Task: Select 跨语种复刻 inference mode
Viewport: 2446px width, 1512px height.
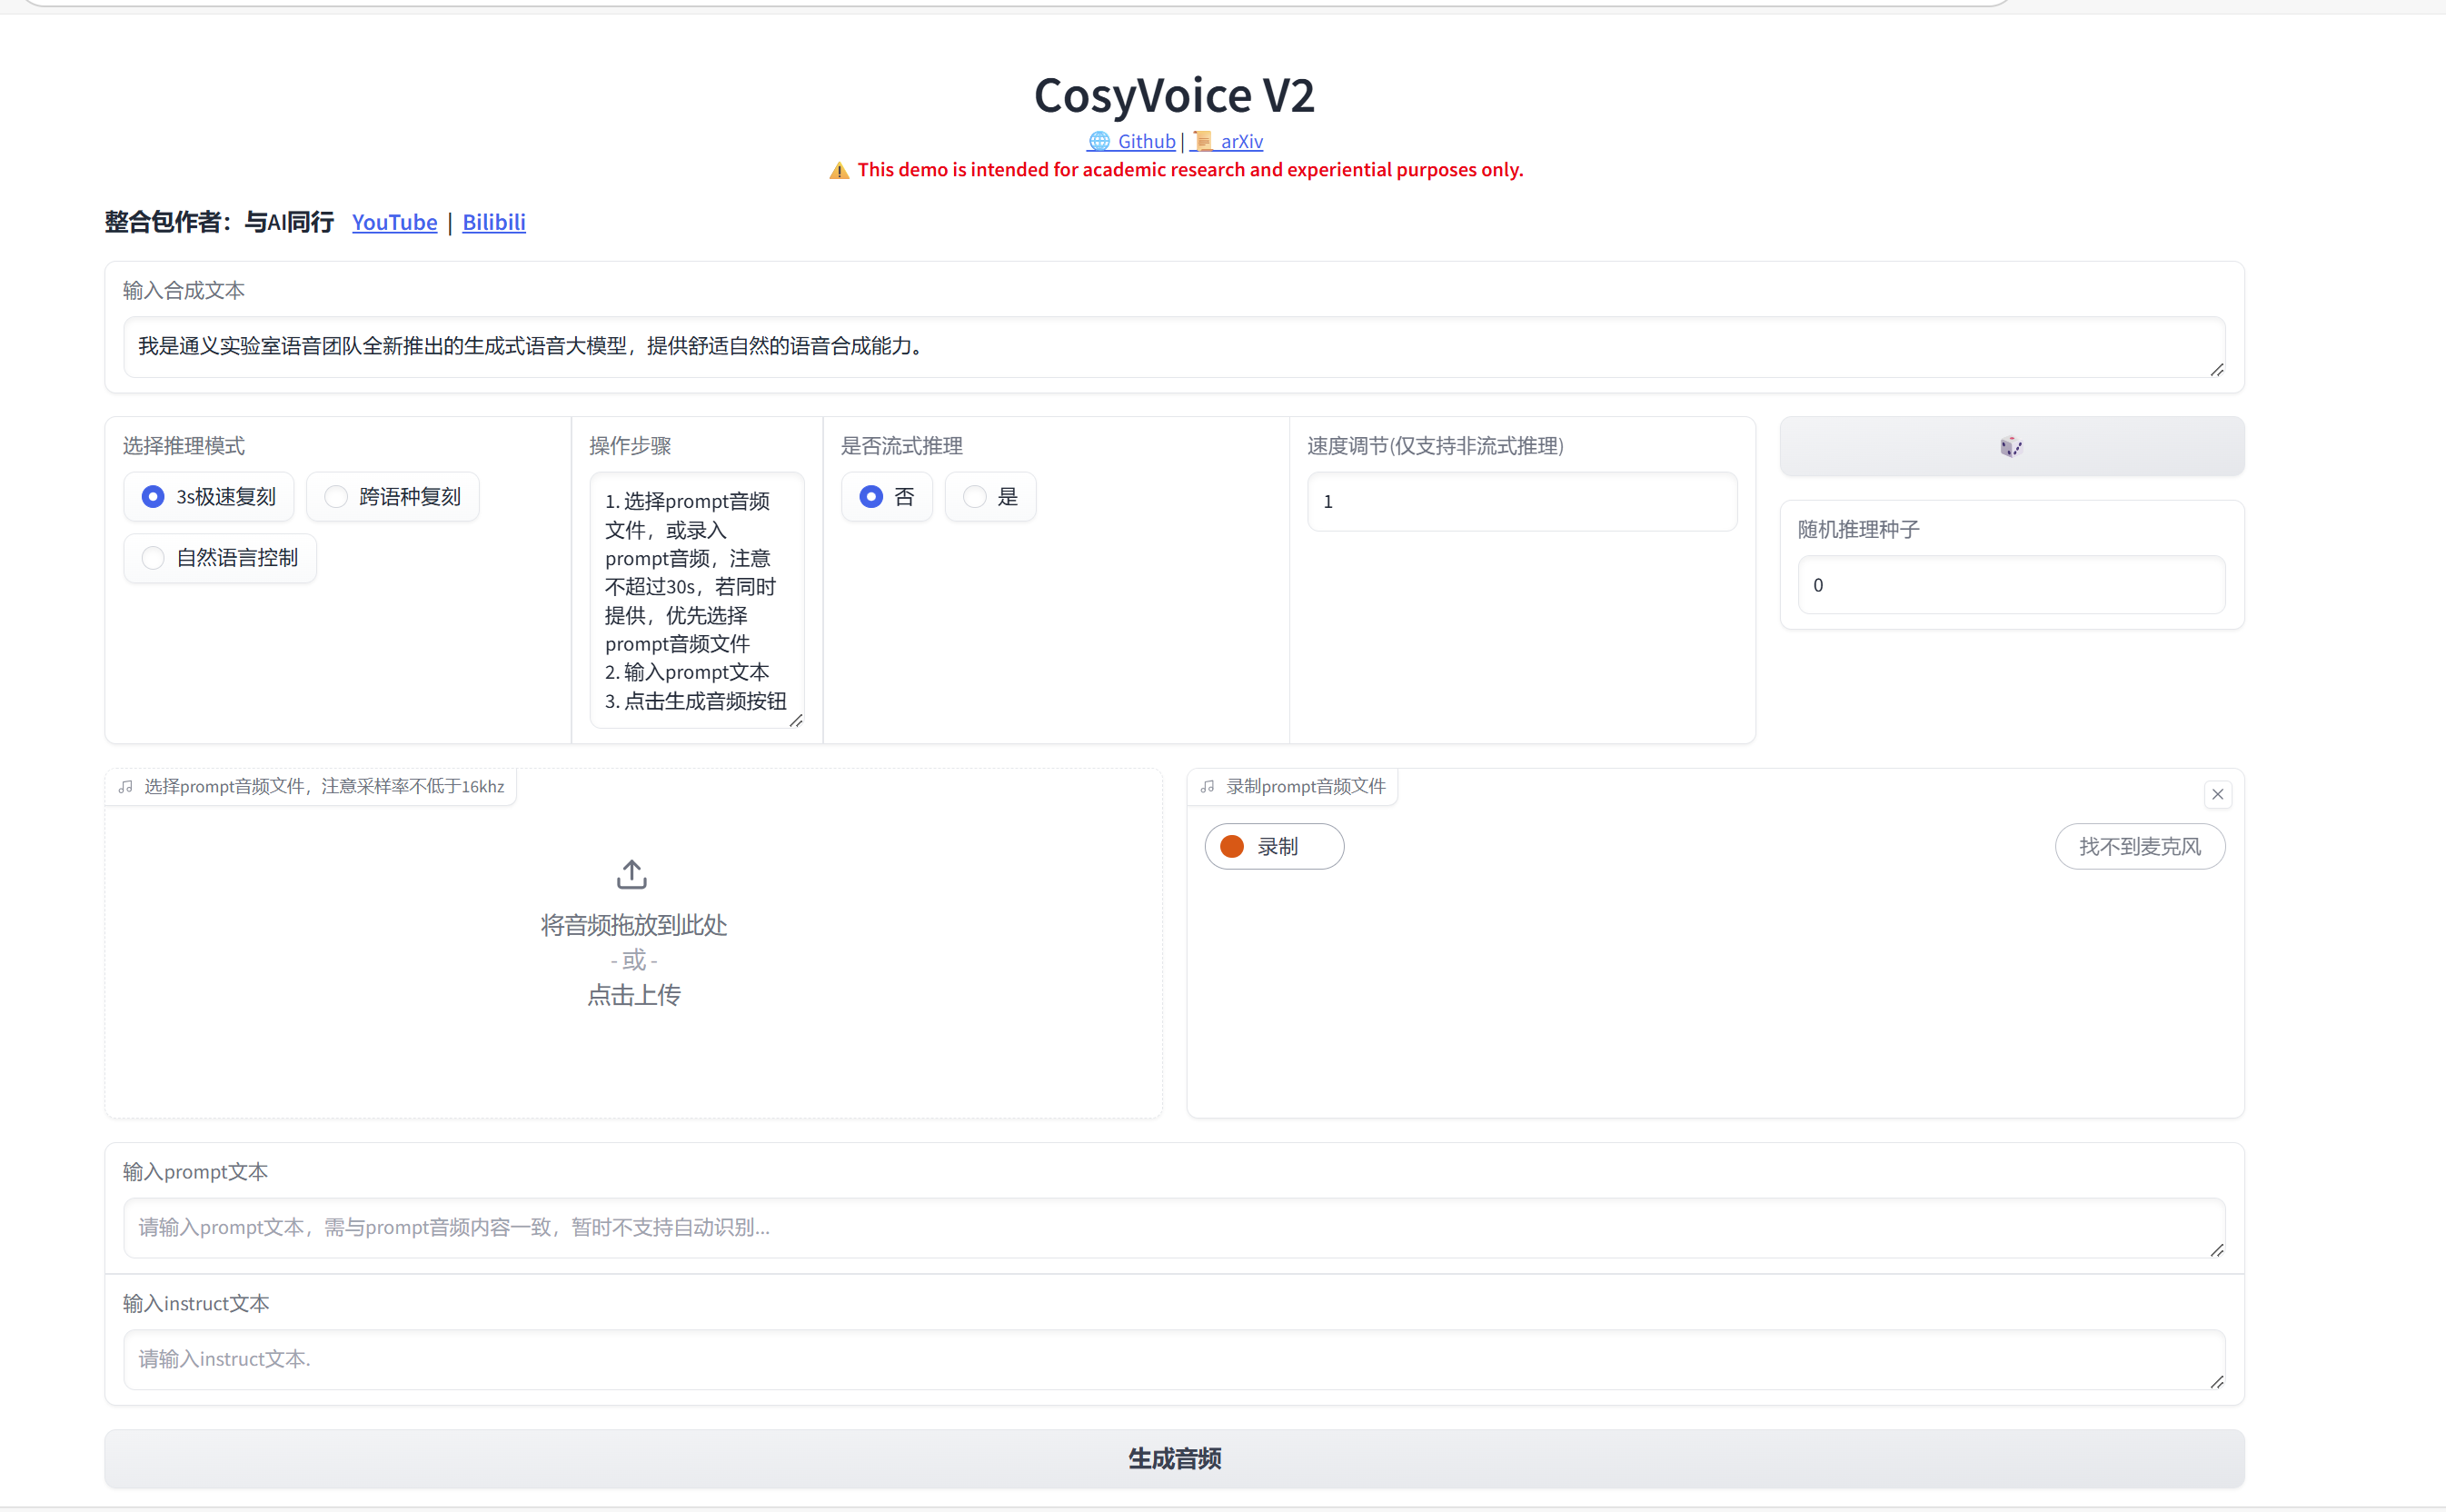Action: [x=393, y=497]
